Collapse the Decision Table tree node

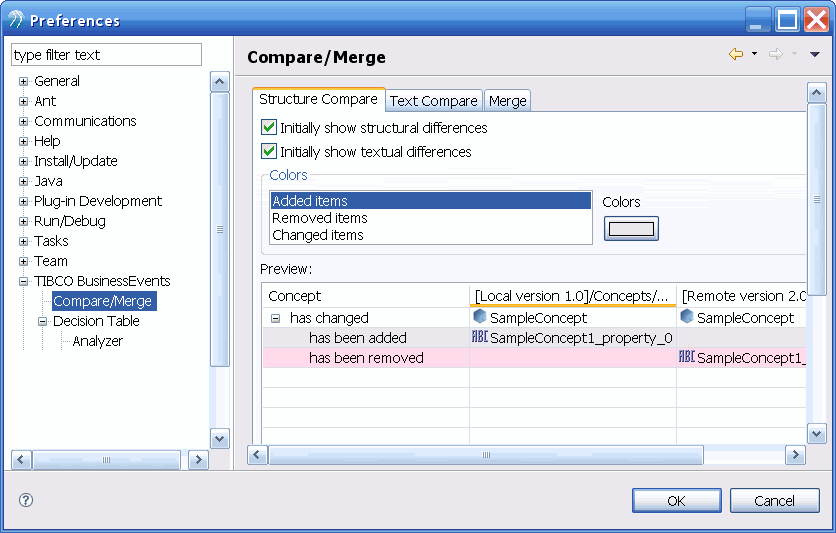(43, 321)
